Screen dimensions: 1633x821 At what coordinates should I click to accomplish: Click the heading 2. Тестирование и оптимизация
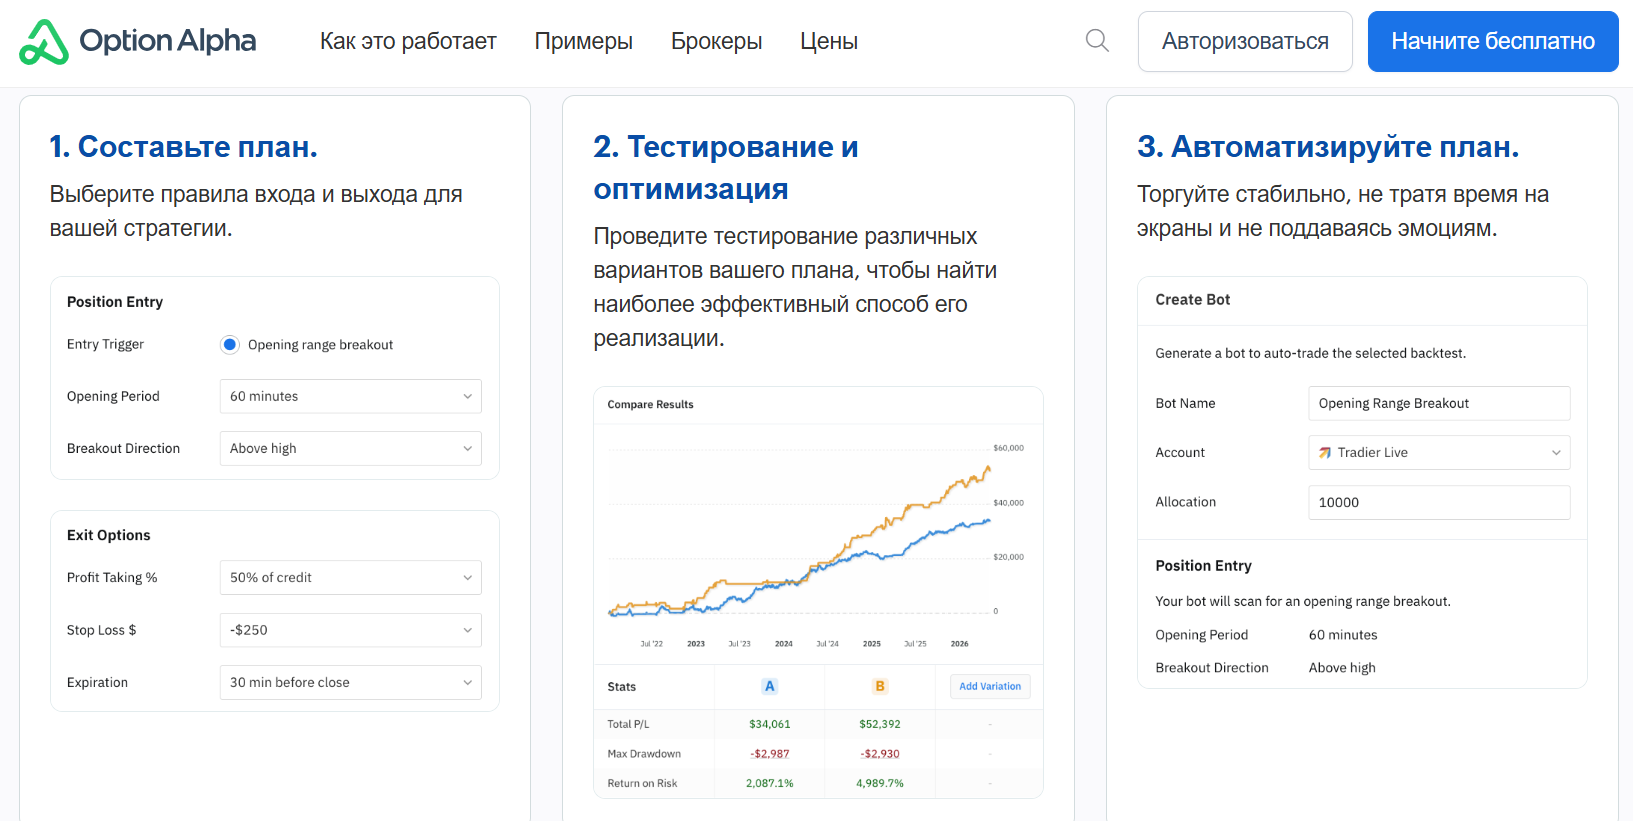[x=726, y=168]
